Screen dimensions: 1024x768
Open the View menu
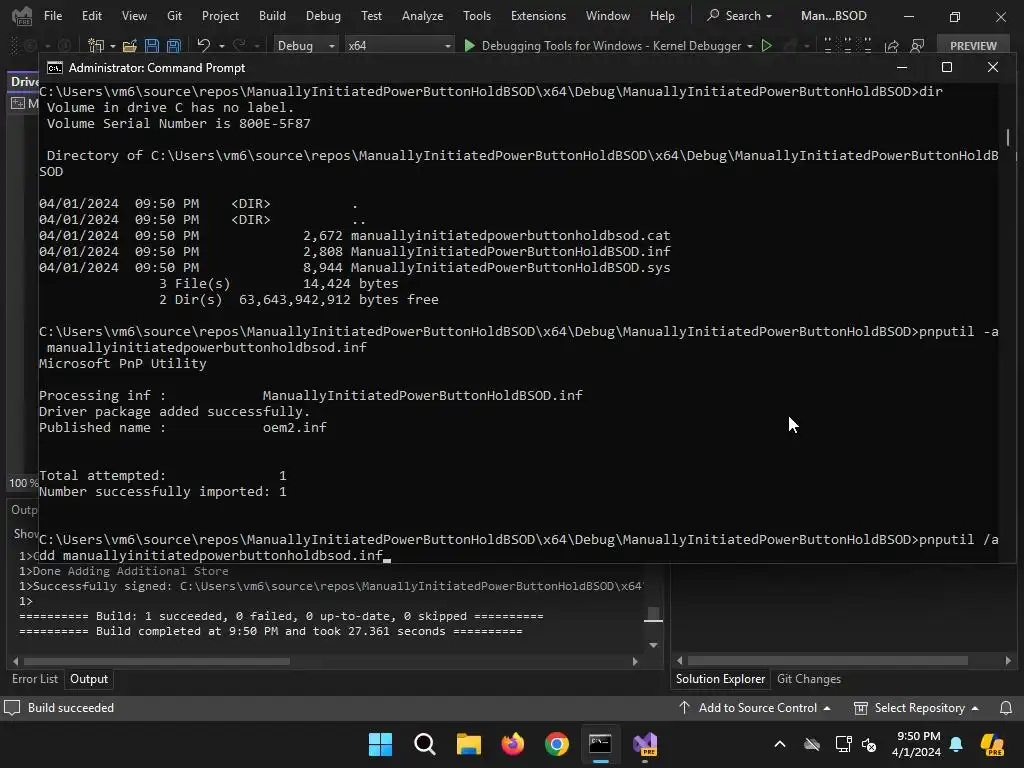pos(134,16)
